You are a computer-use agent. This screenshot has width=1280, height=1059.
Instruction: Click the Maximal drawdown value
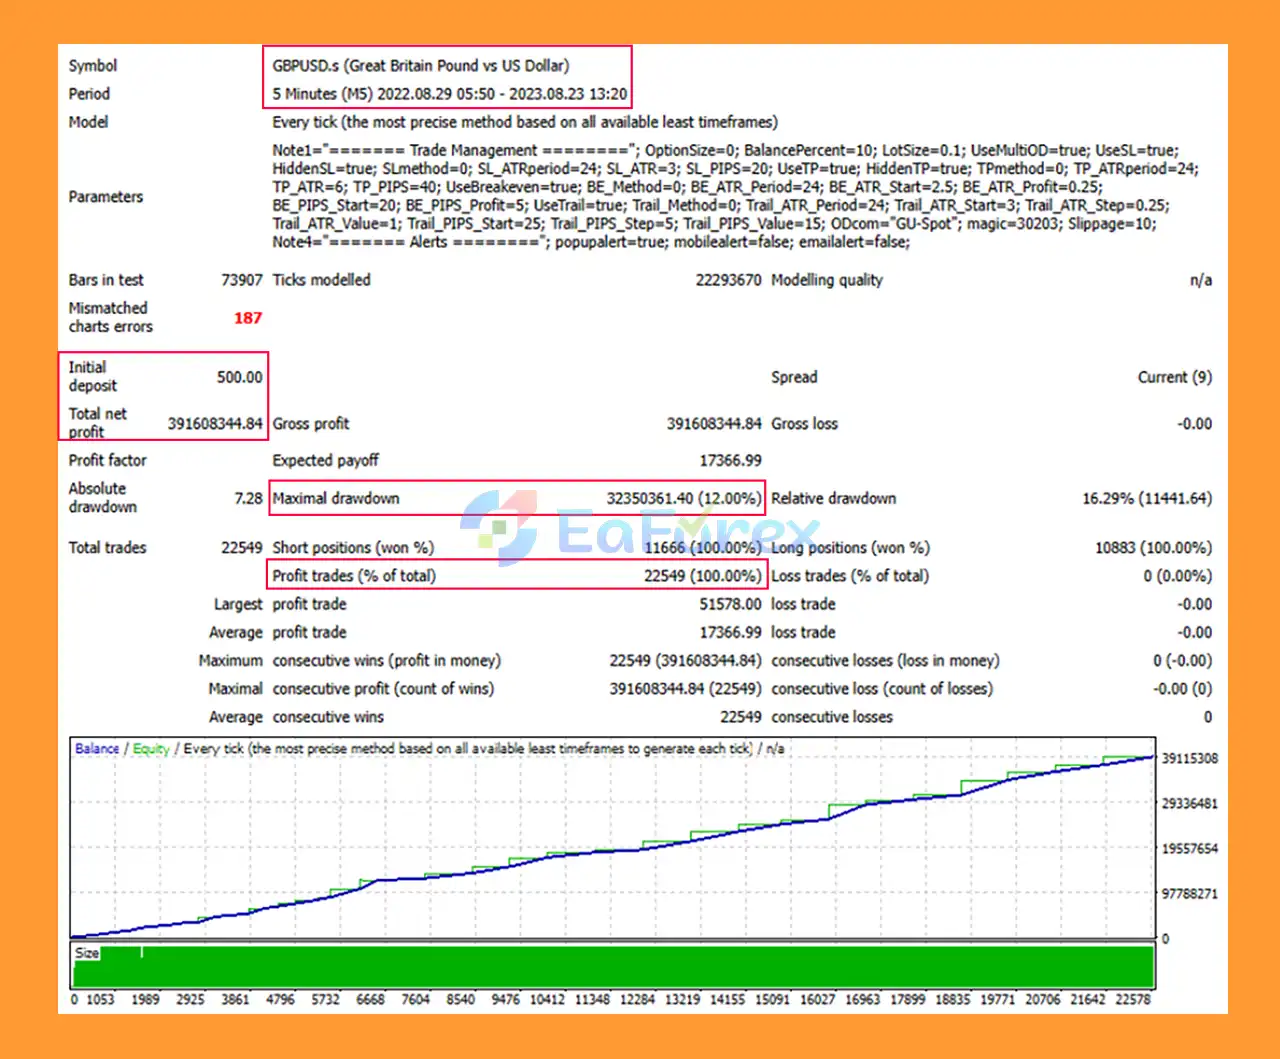[683, 498]
